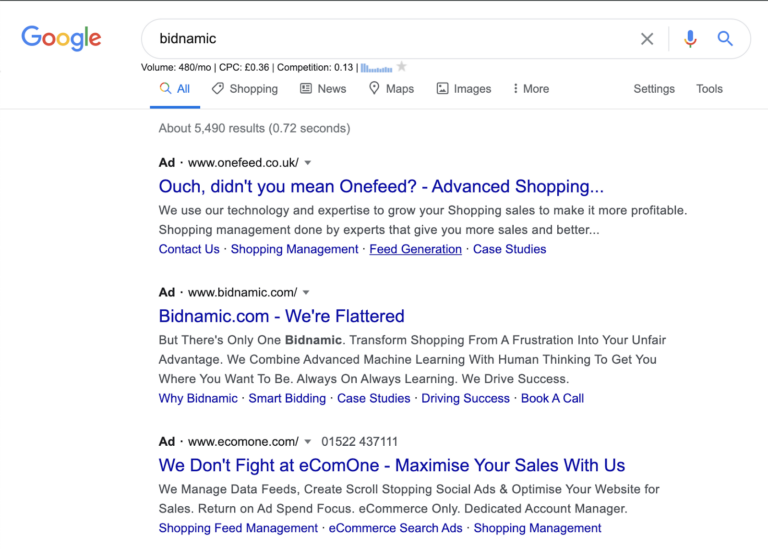Click the Book A Call sitelink
This screenshot has height=549, width=768.
tap(552, 399)
